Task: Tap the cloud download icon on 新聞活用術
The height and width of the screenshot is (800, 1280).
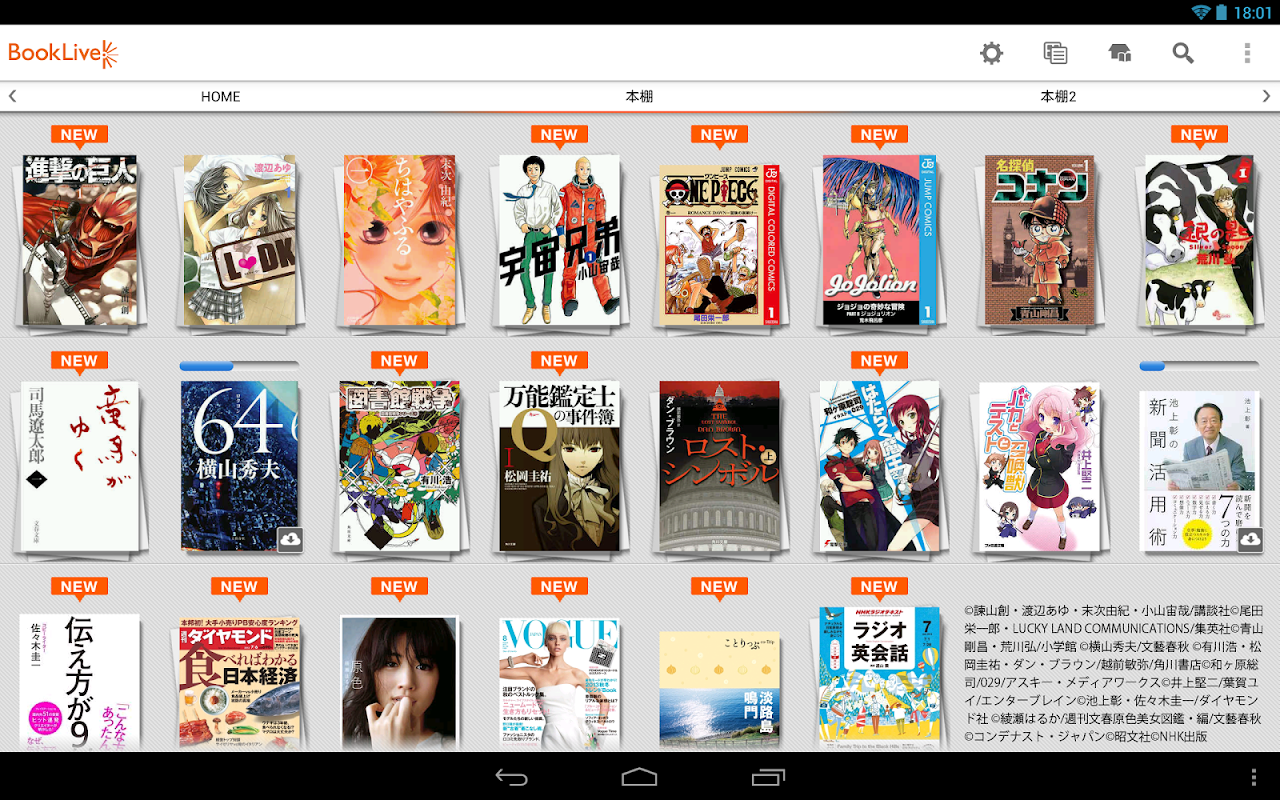Action: (x=1250, y=539)
